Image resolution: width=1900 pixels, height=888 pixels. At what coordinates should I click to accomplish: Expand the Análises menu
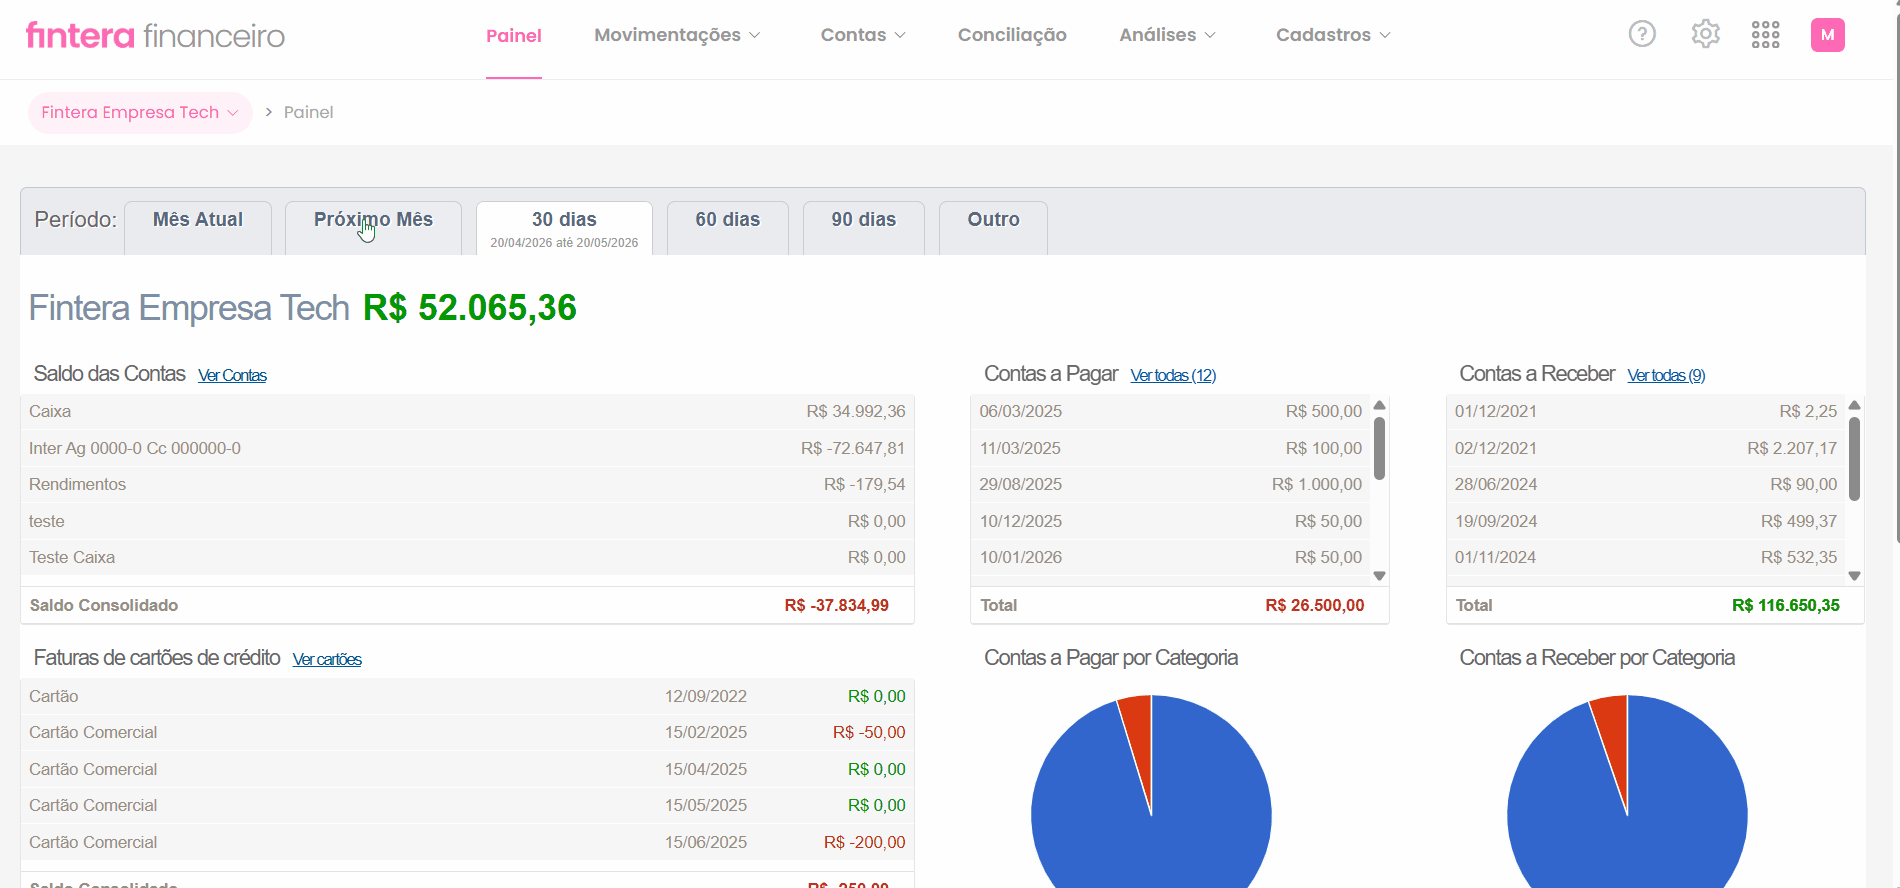1168,35
